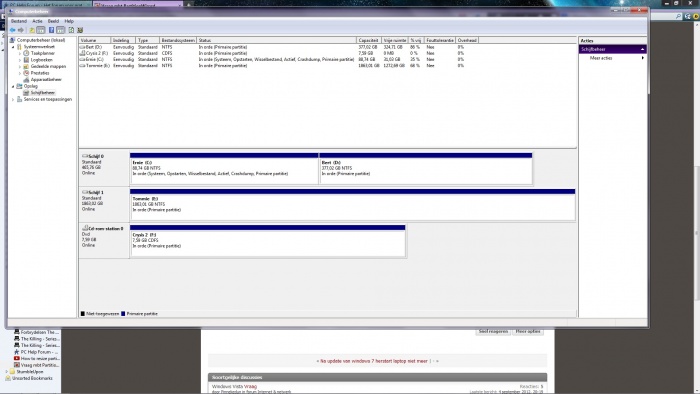Click the rightmost Settings icon in toolbar
The image size is (700, 394).
click(x=80, y=30)
